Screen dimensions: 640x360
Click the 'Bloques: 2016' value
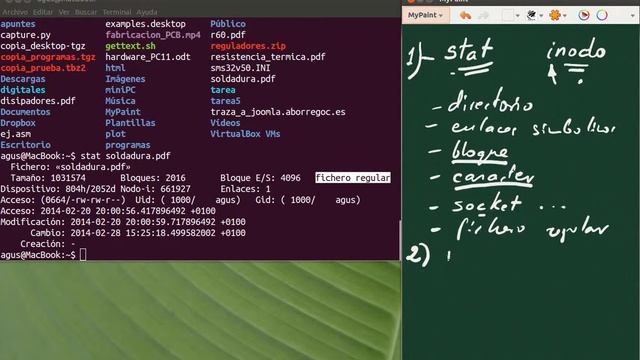153,178
